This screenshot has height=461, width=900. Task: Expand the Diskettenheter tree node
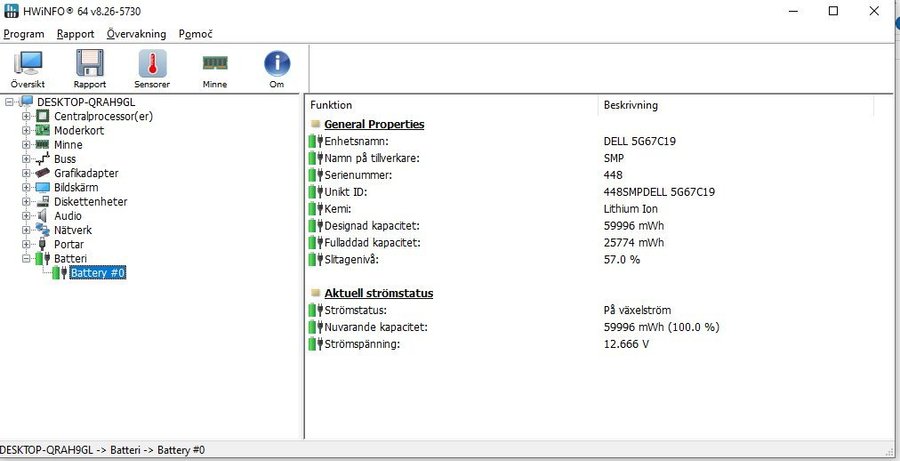[26, 202]
